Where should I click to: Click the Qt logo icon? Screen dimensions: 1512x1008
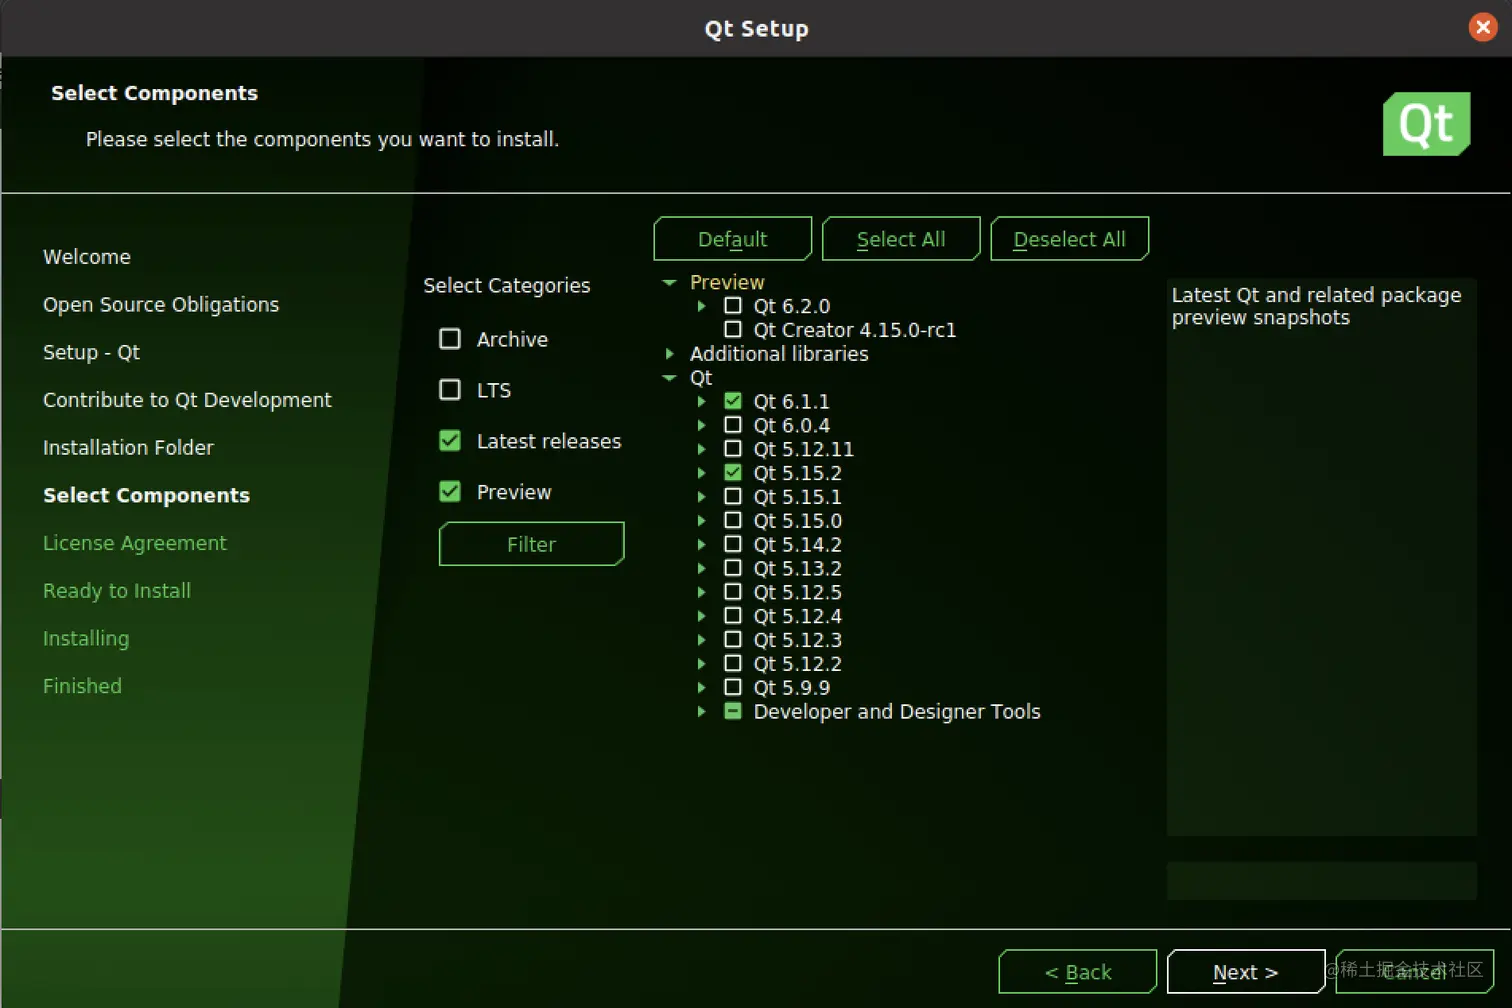click(x=1426, y=124)
